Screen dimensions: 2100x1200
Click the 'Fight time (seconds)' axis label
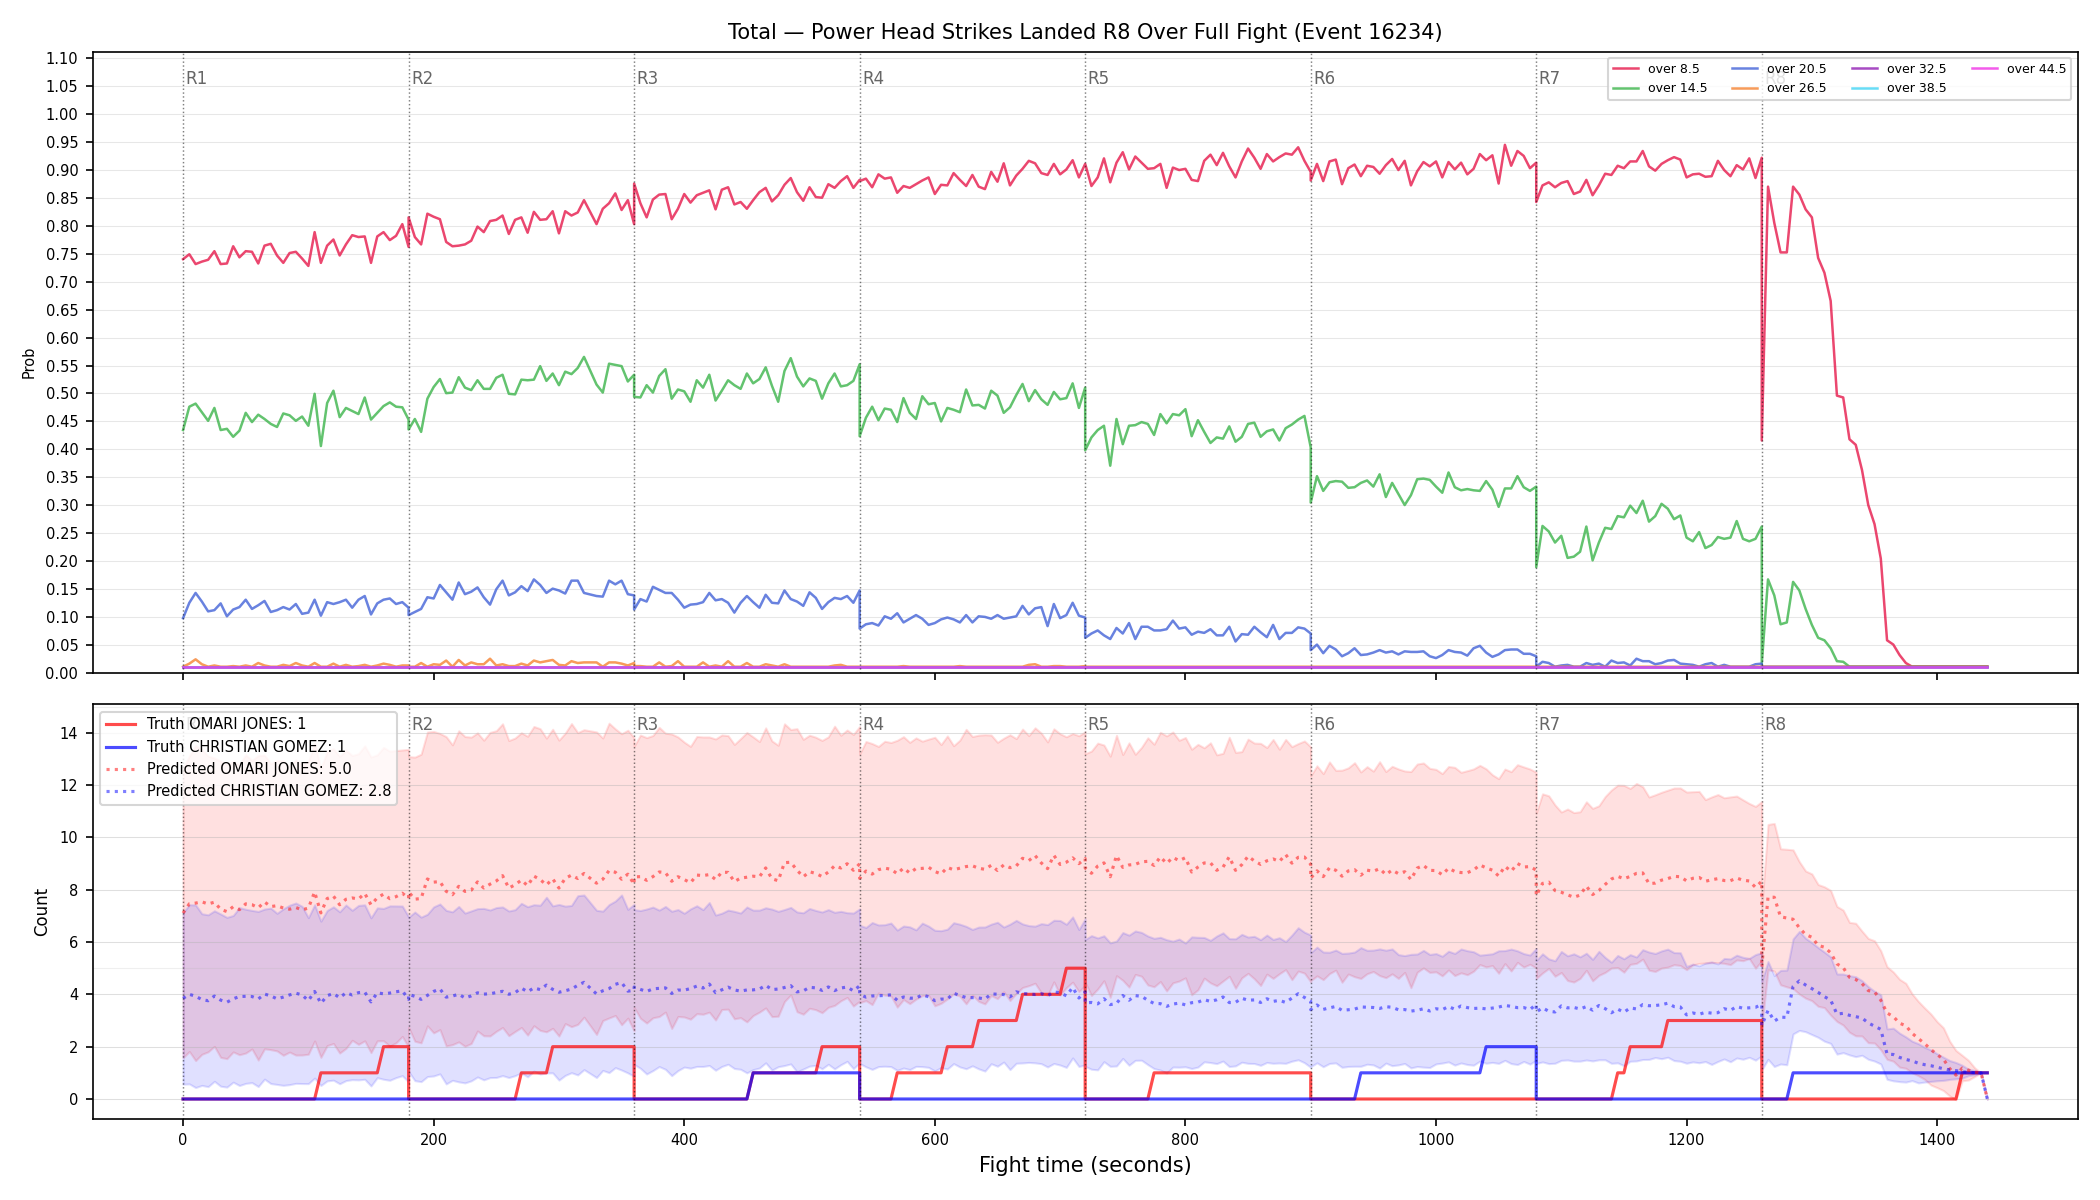(1085, 1165)
